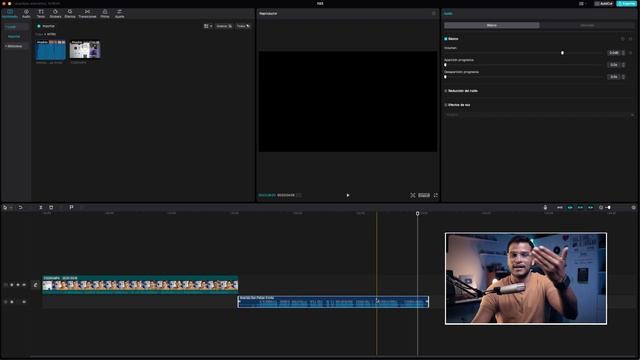Select the blue audio file thumbnail
The height and width of the screenshot is (360, 640).
51,50
